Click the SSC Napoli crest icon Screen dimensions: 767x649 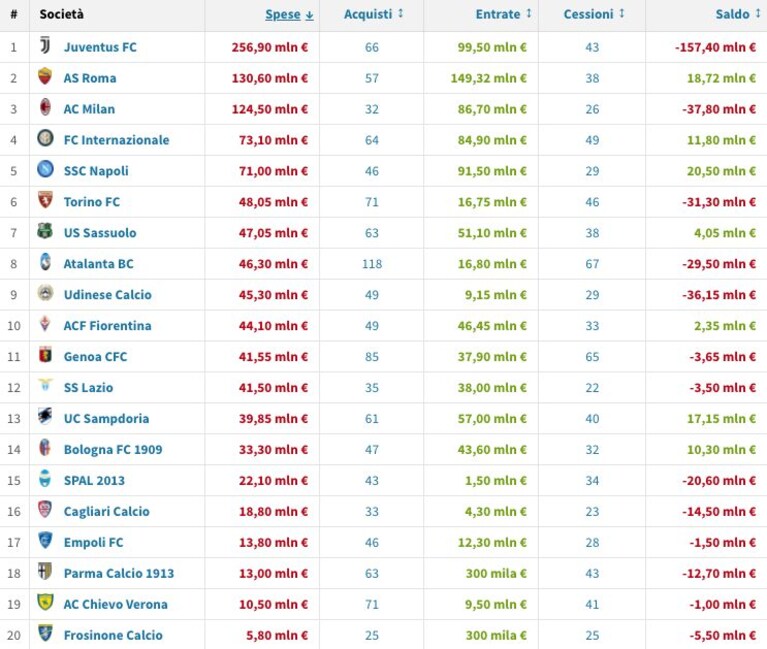click(x=45, y=169)
